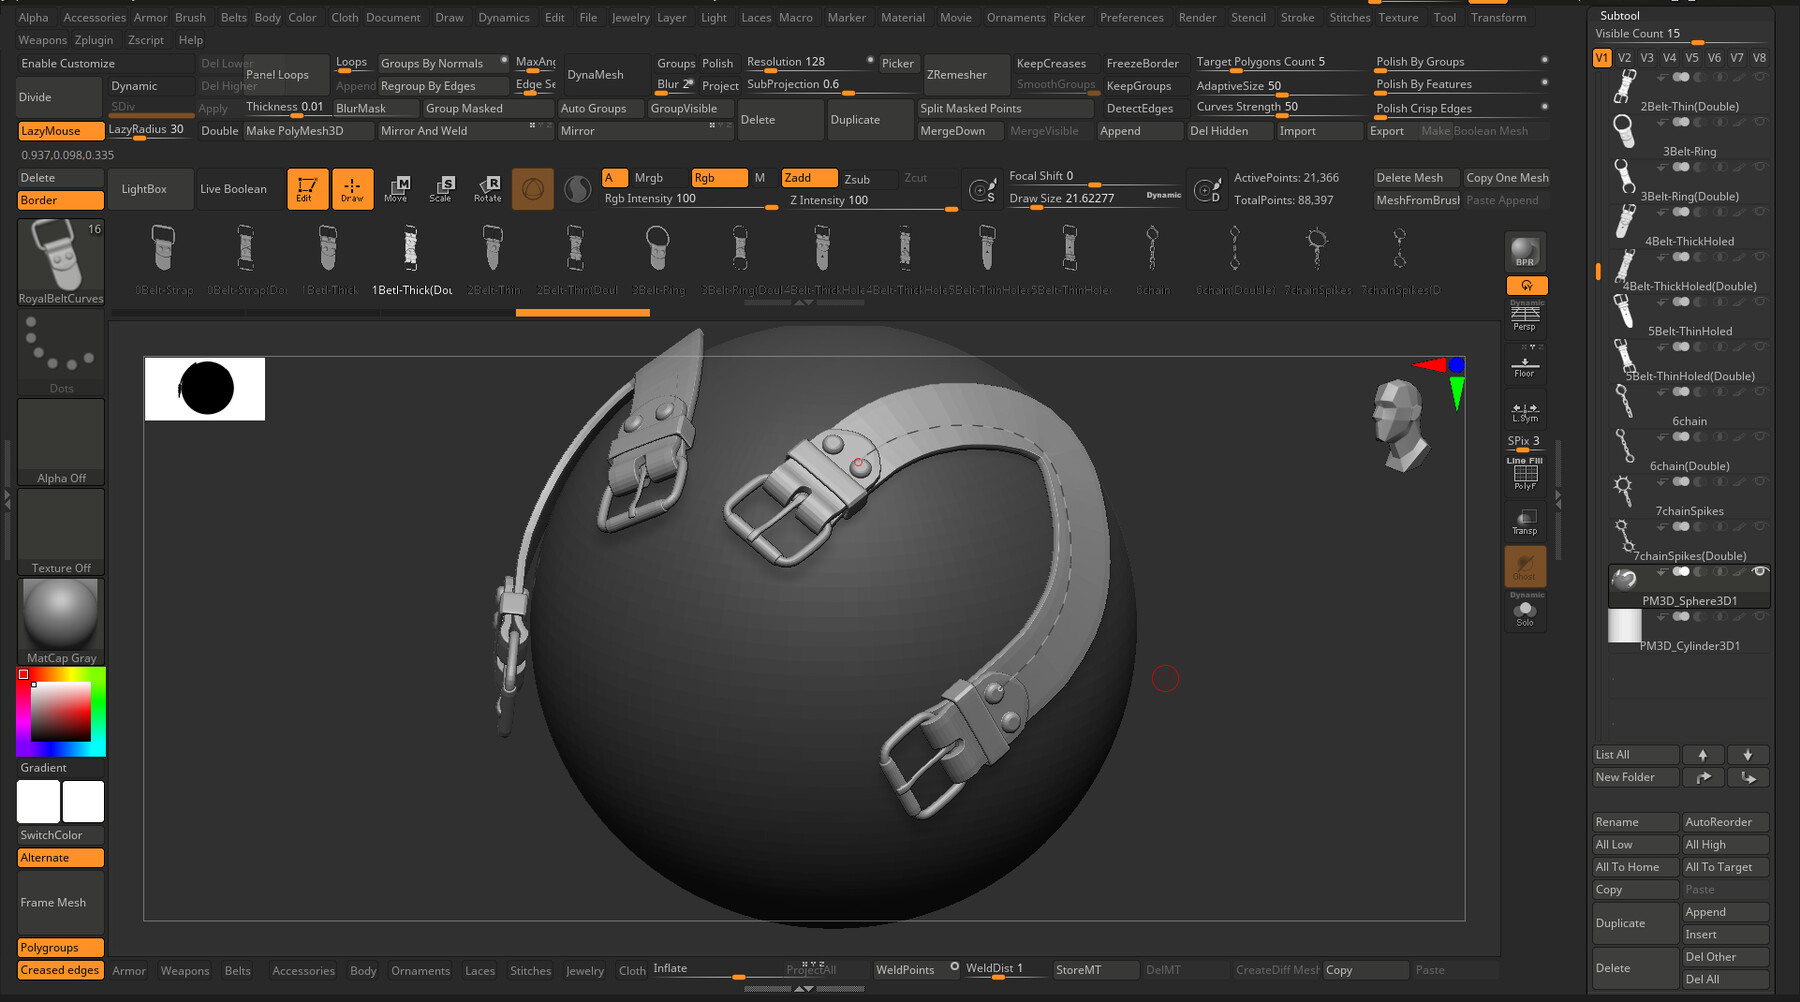Toggle Border option
This screenshot has width=1800, height=1002.
click(x=61, y=200)
